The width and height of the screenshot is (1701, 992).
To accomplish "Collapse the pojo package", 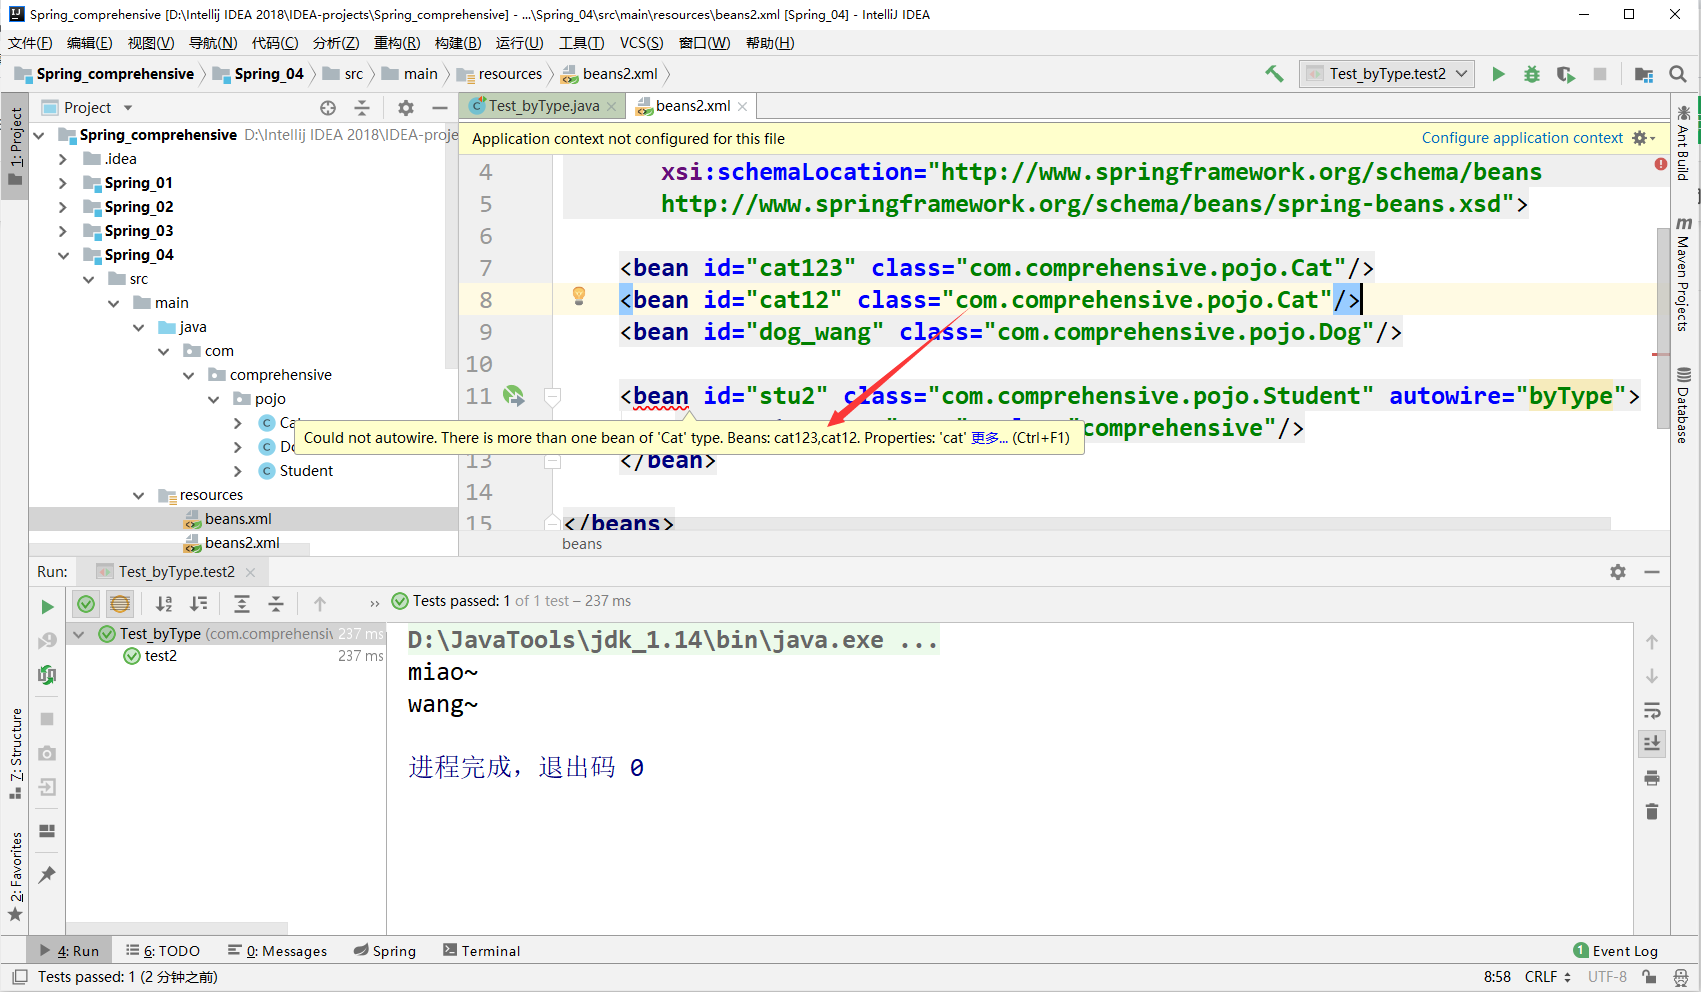I will point(213,399).
